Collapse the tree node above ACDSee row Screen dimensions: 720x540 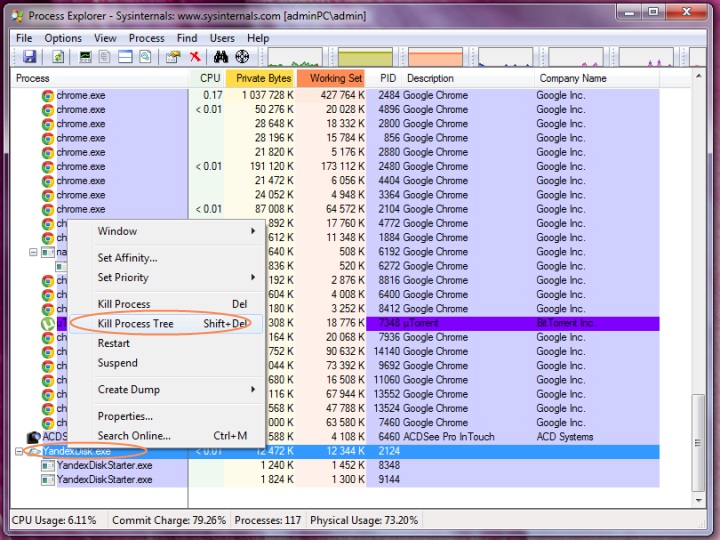tap(33, 252)
